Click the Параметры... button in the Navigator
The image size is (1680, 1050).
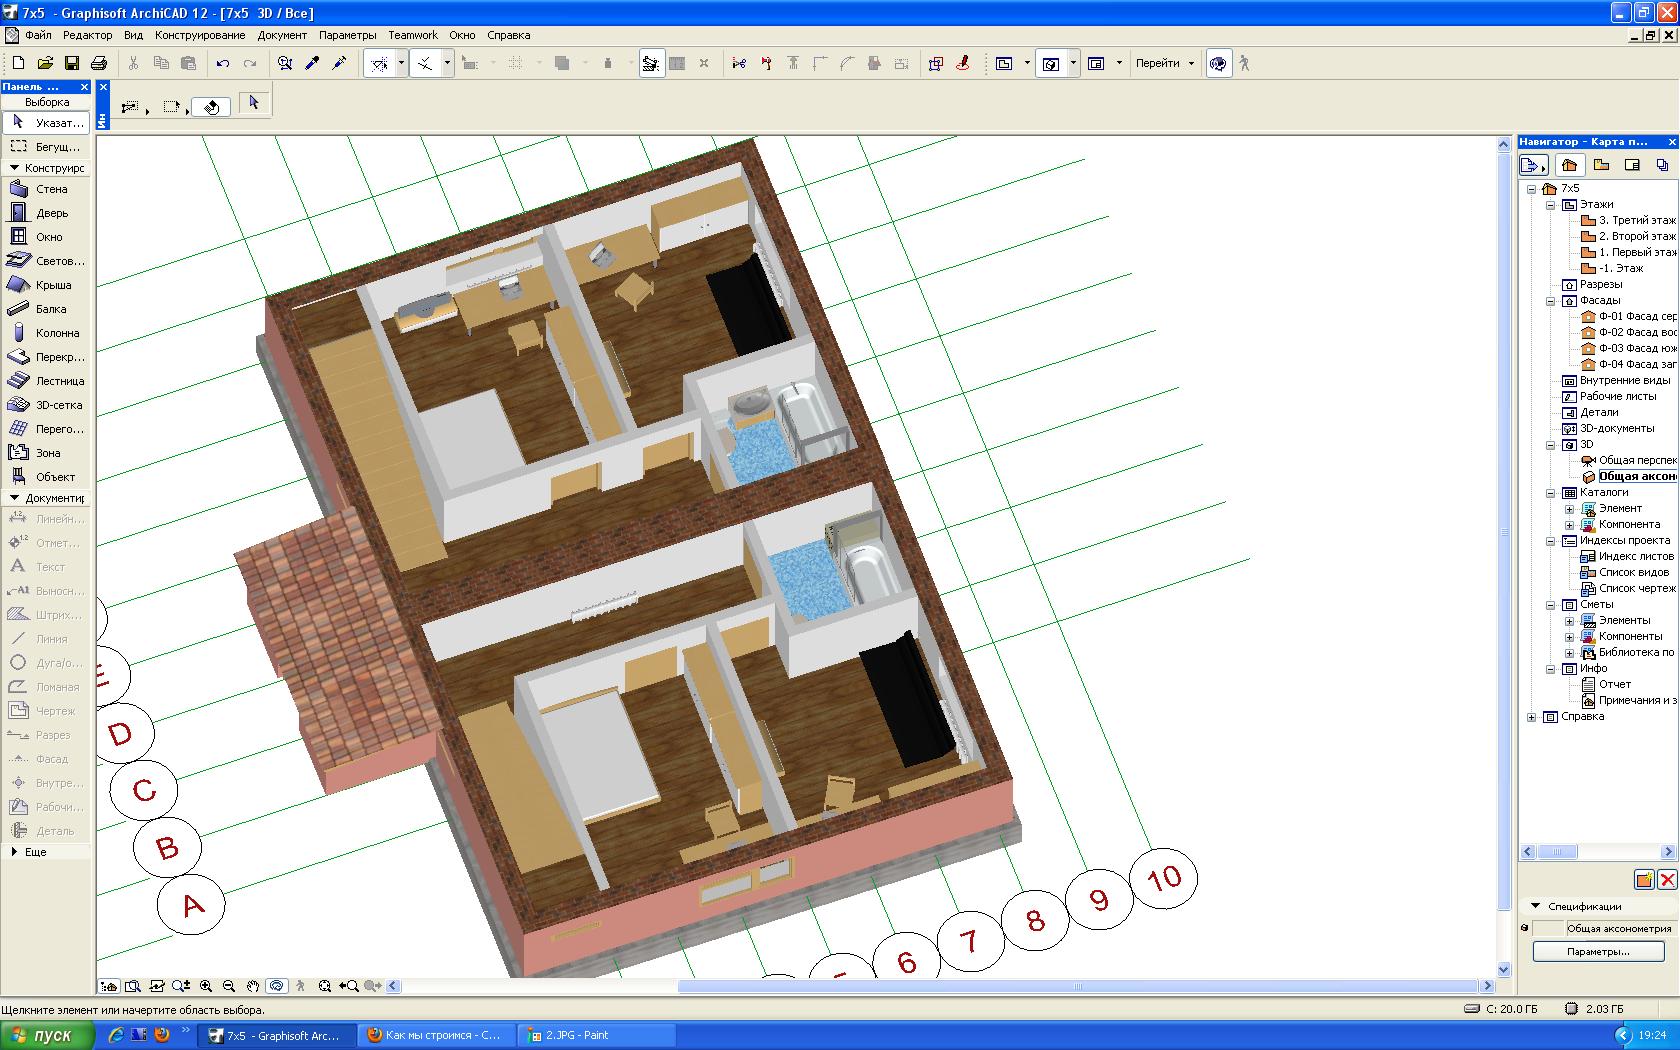click(x=1598, y=951)
